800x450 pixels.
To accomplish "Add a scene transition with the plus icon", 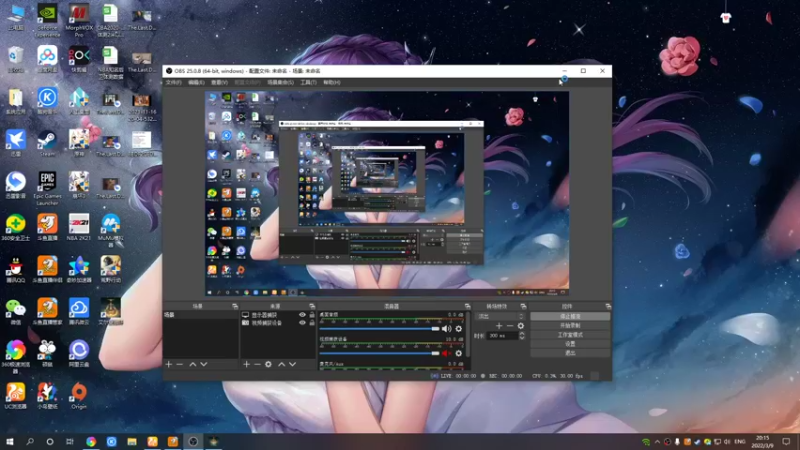I will 499,326.
